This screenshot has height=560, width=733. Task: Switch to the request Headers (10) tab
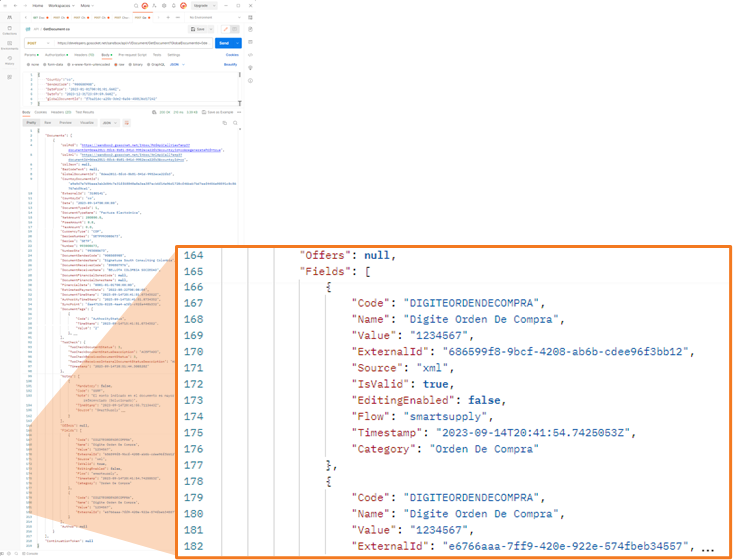84,55
